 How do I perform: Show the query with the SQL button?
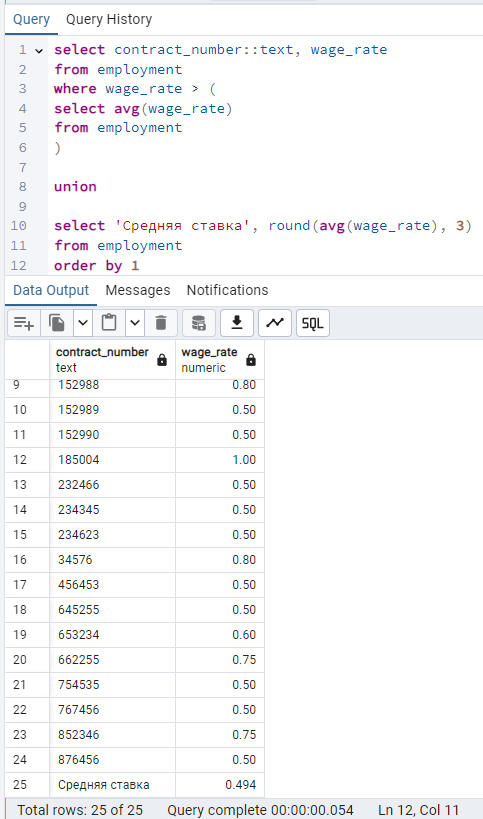[x=313, y=323]
